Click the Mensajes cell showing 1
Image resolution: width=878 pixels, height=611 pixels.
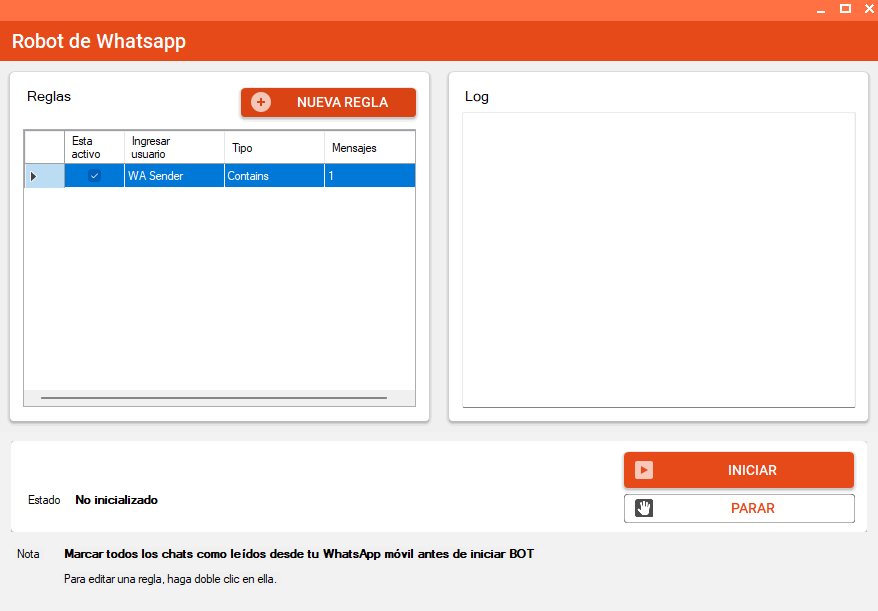coord(368,176)
